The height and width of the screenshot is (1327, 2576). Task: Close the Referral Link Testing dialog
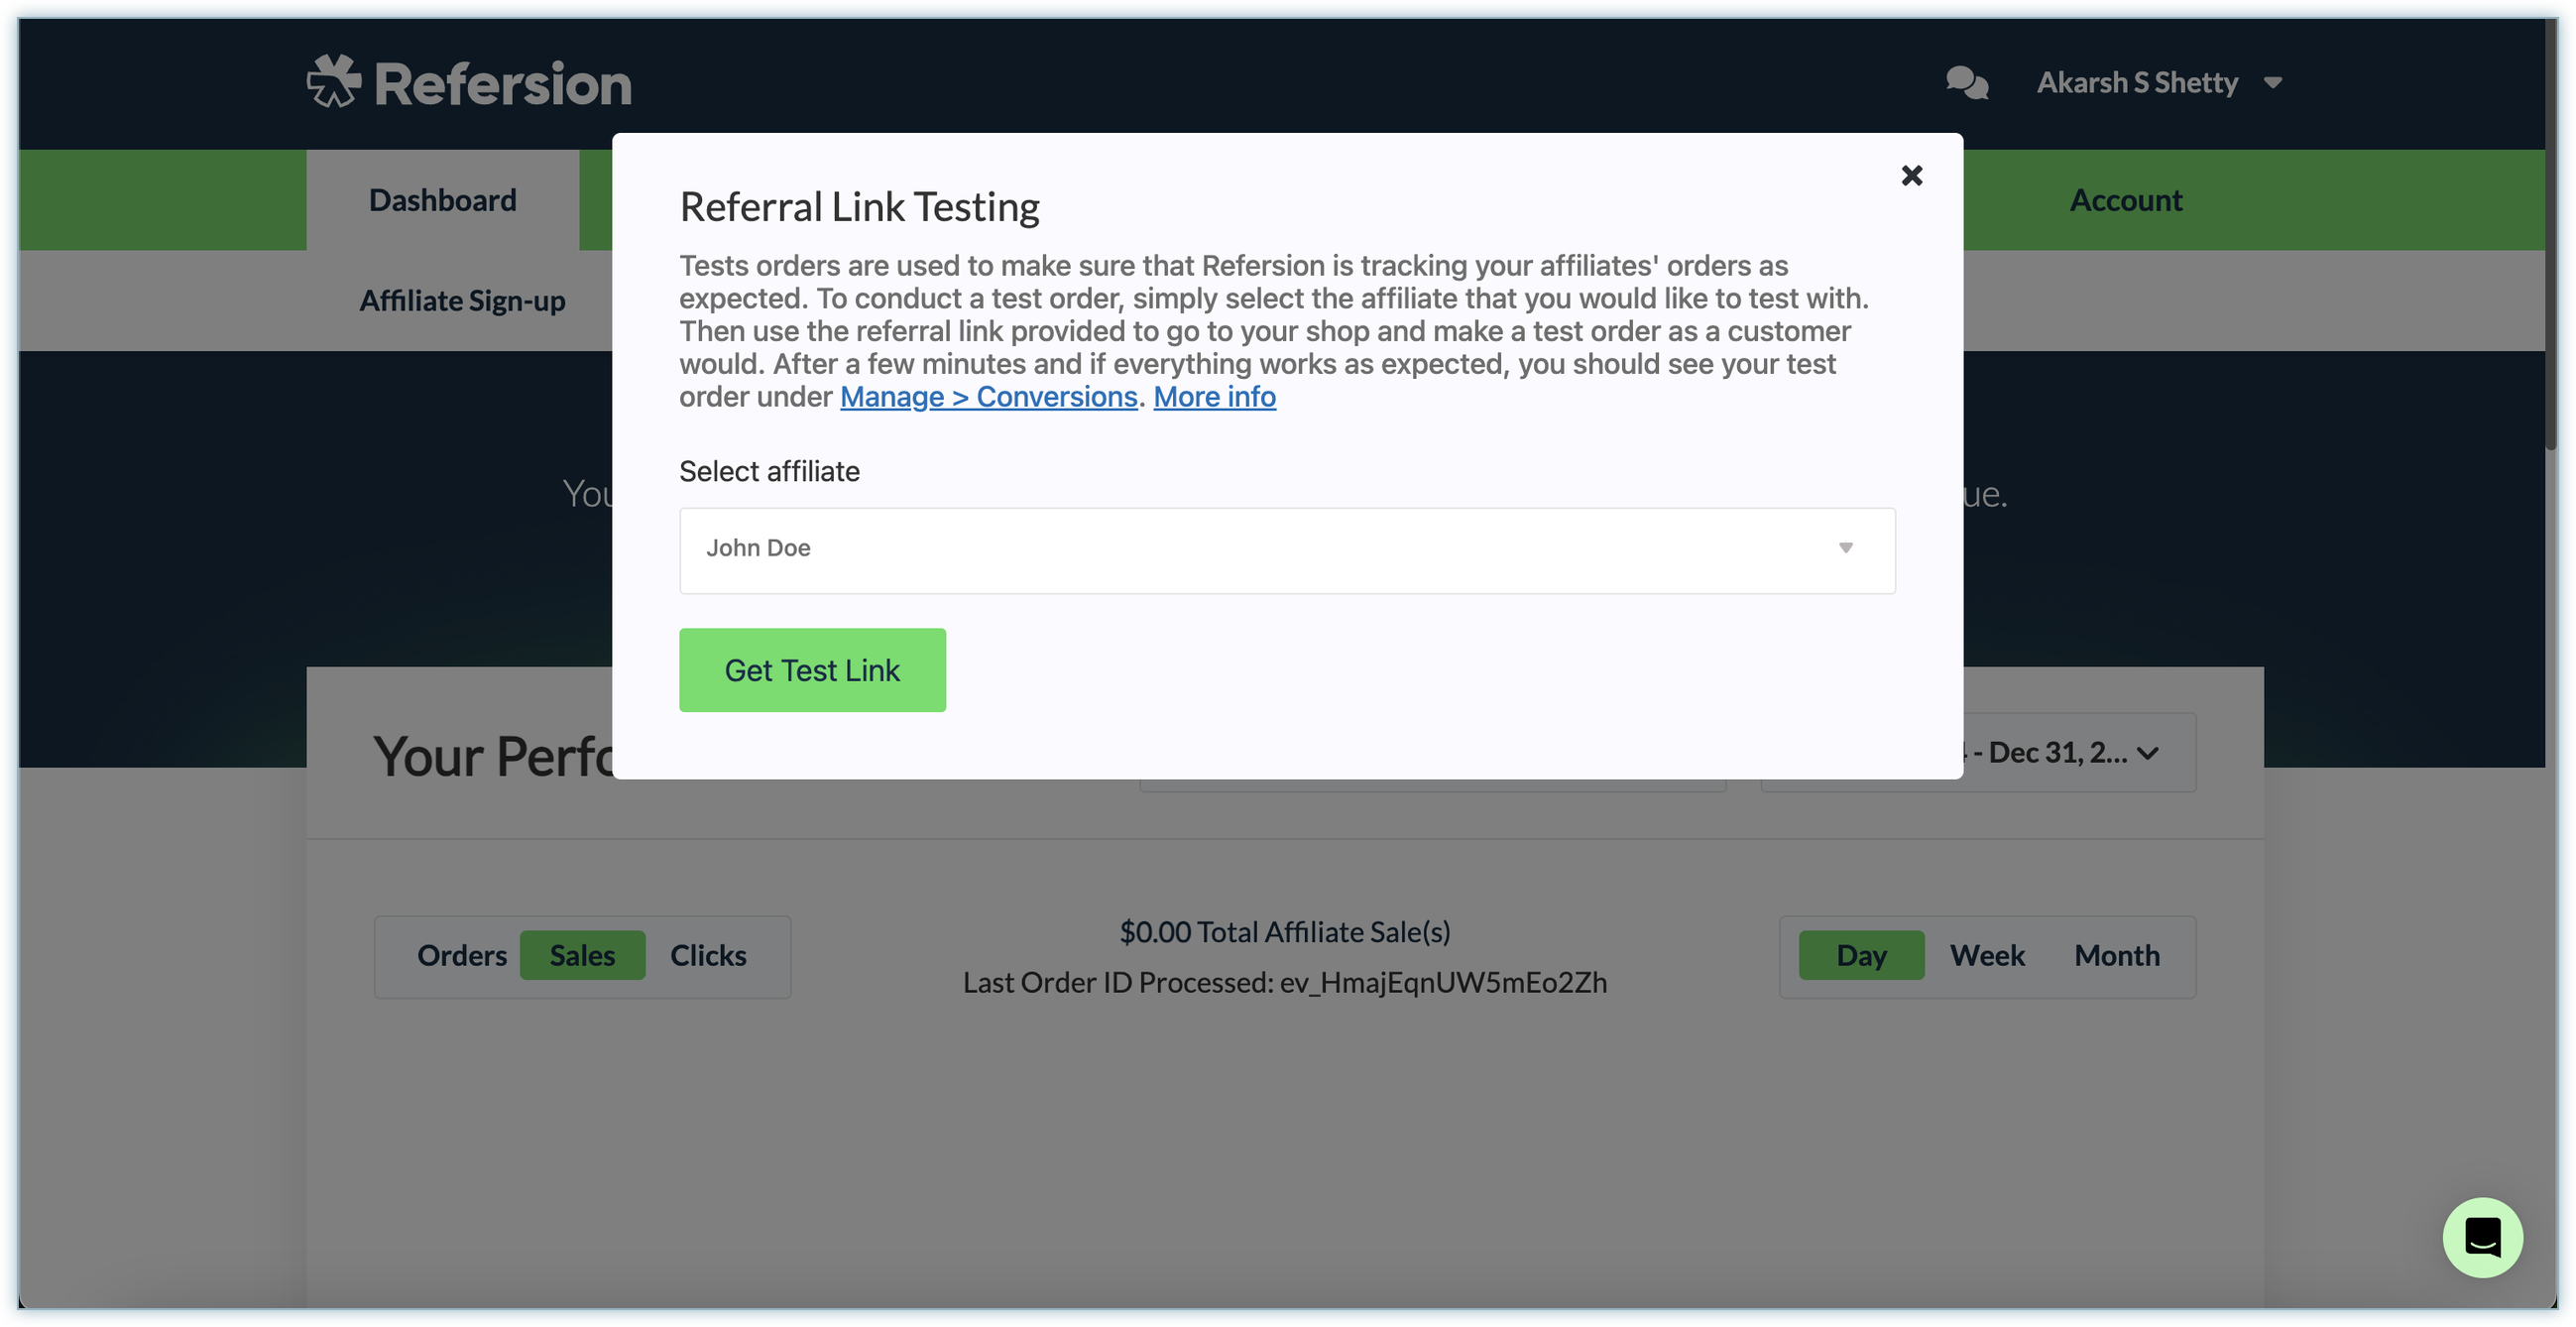click(x=1911, y=176)
